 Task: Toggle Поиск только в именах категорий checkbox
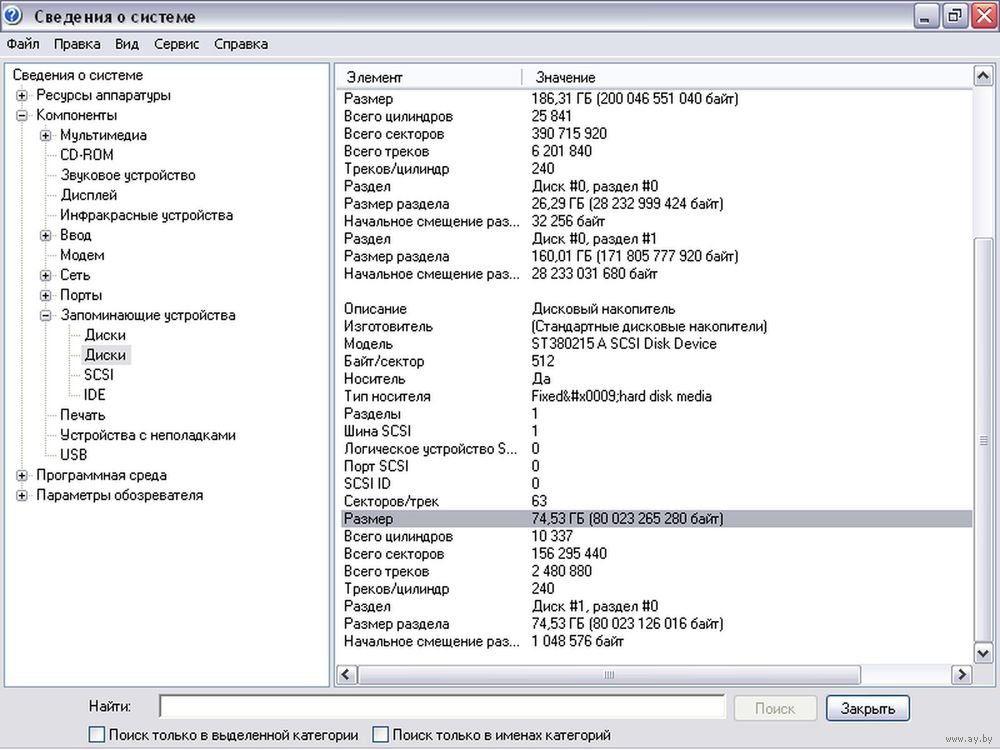380,735
